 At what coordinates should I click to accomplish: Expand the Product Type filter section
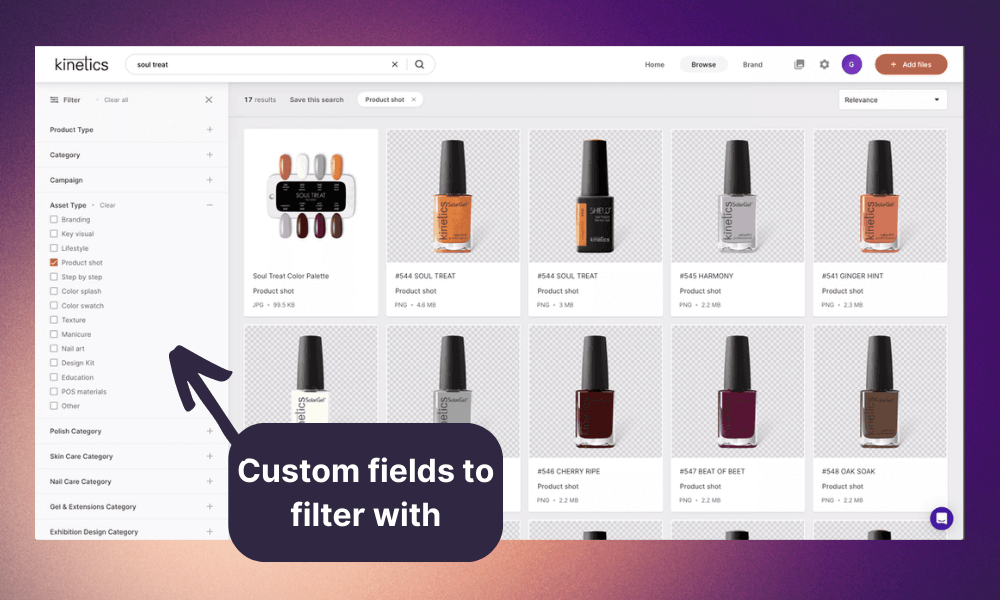click(x=210, y=129)
